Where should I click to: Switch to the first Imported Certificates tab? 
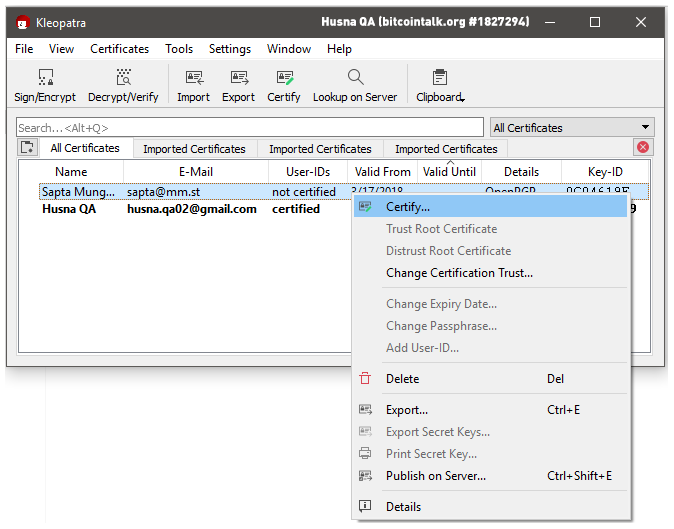[194, 149]
